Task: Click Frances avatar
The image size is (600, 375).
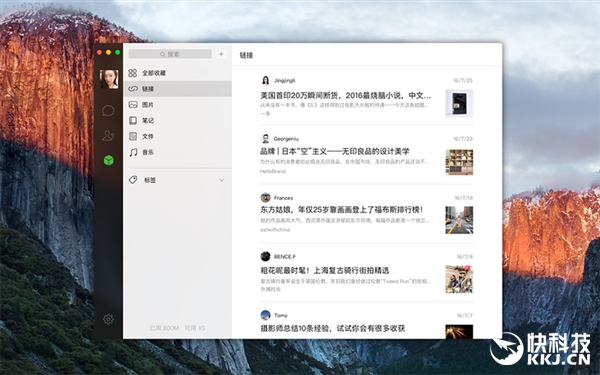Action: (x=265, y=197)
